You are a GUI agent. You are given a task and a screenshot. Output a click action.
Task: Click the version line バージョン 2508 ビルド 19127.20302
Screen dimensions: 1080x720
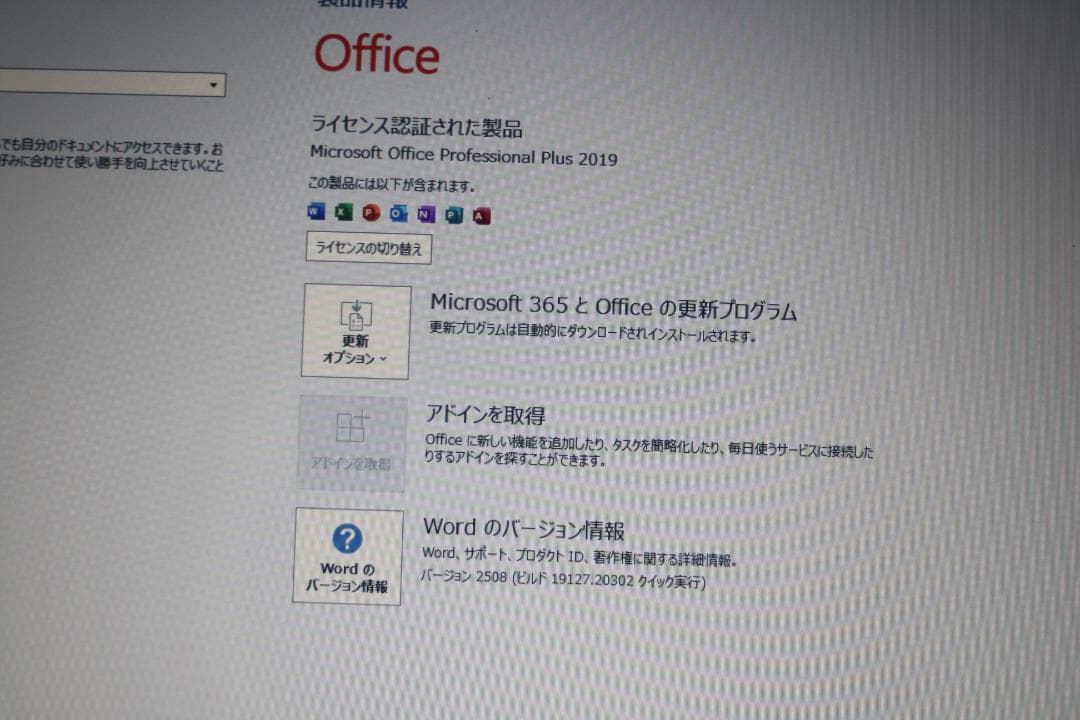pyautogui.click(x=563, y=579)
